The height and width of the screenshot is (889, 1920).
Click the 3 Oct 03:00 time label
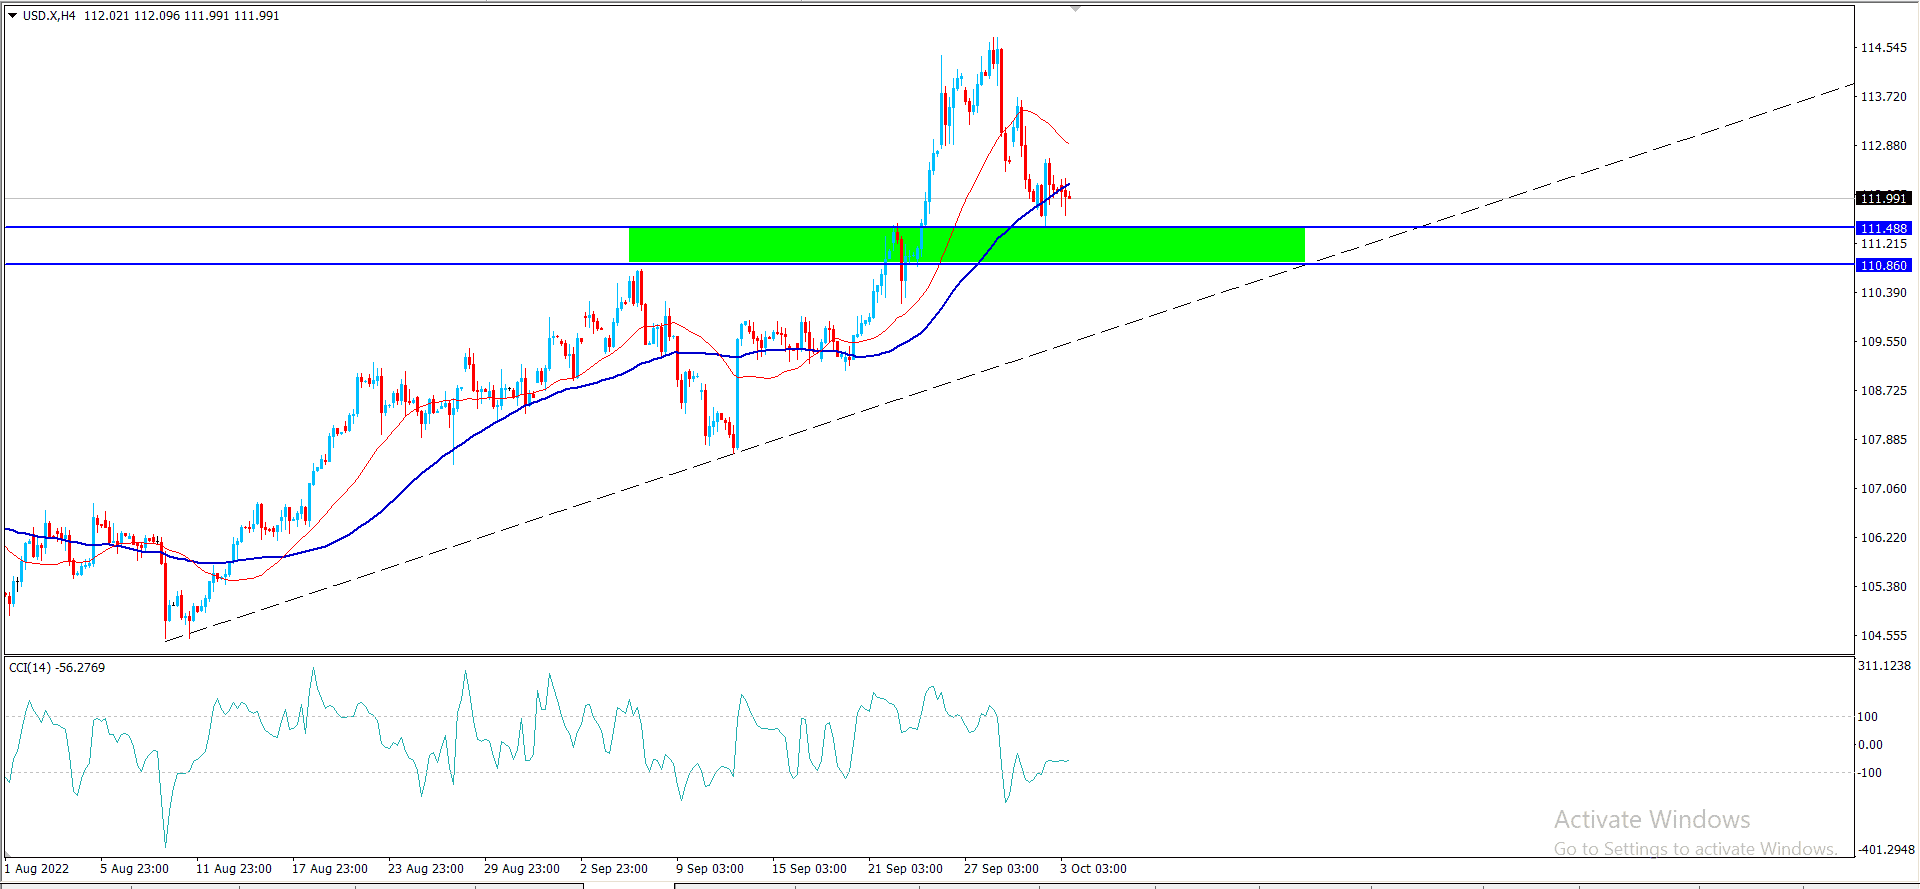tap(1093, 868)
